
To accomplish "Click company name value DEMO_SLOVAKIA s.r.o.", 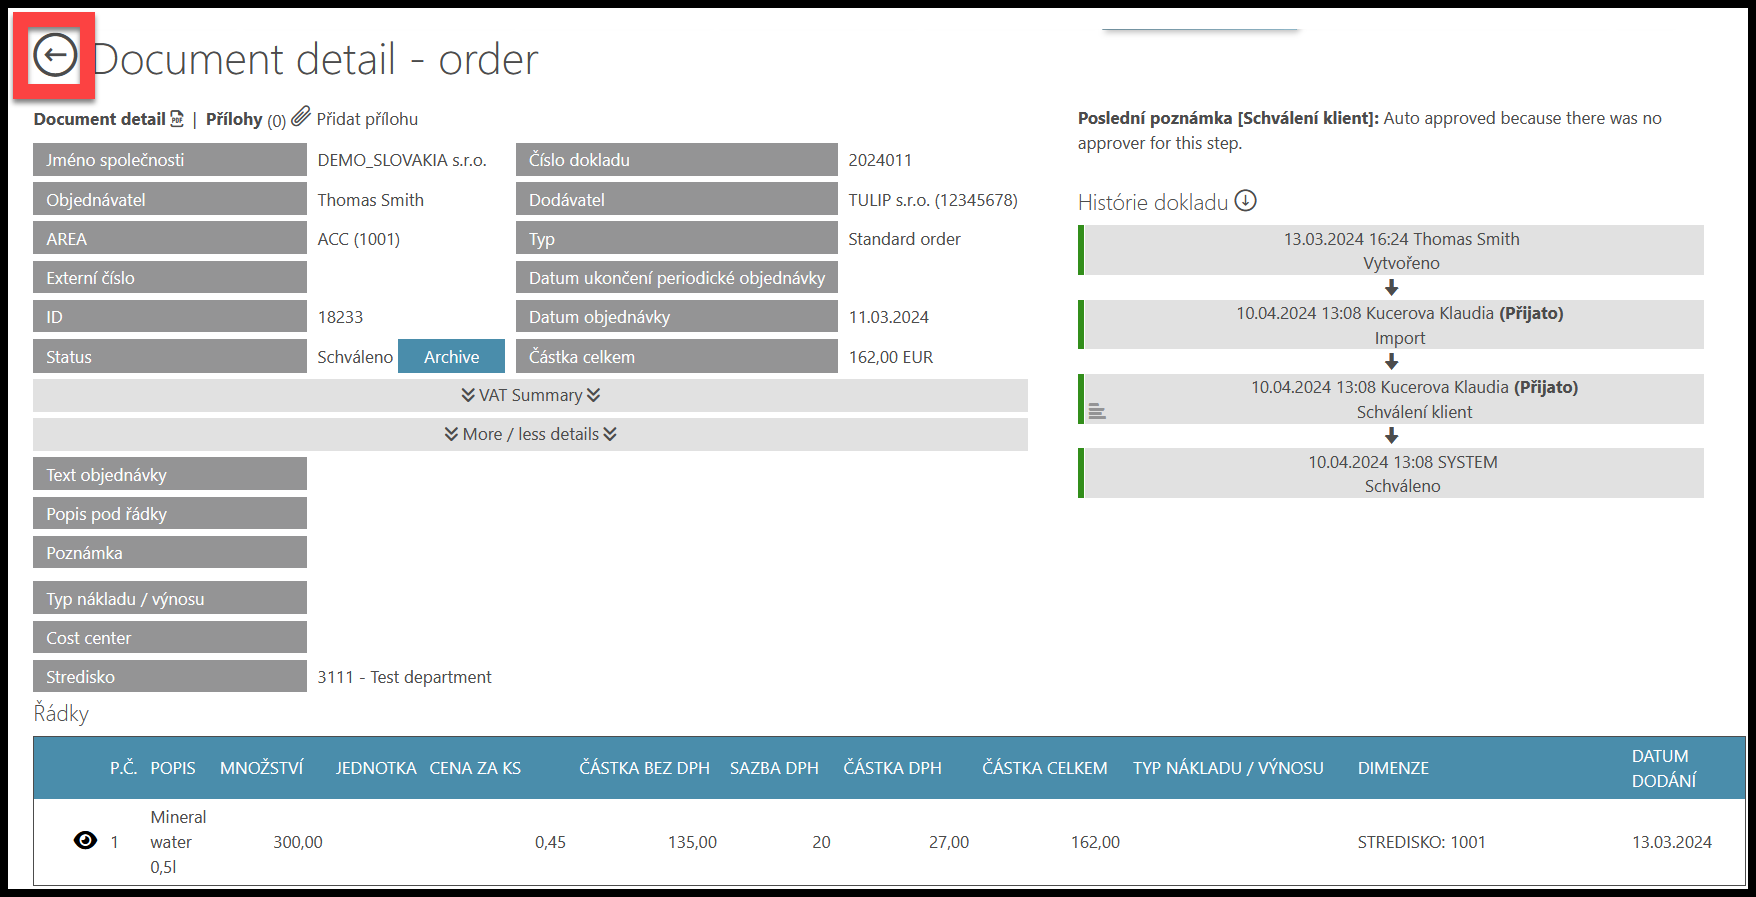I will (x=402, y=160).
